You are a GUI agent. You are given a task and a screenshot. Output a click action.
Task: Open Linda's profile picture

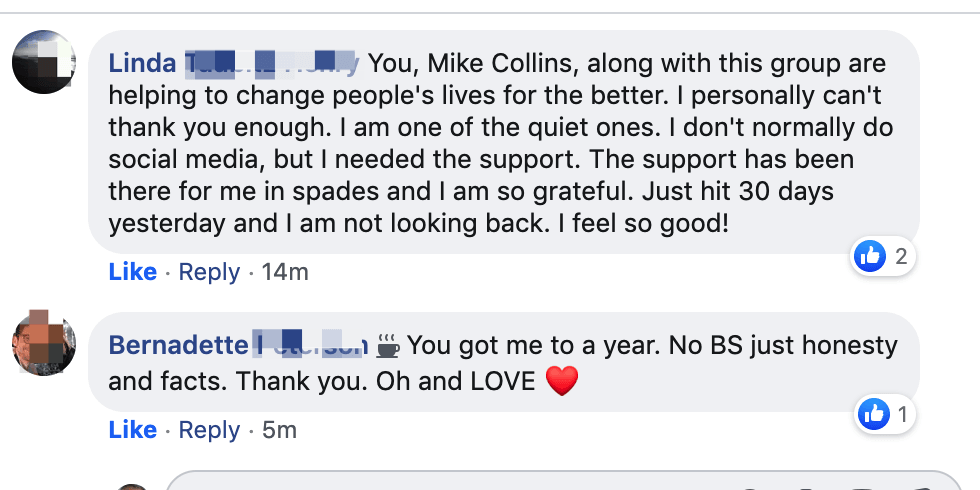(43, 62)
